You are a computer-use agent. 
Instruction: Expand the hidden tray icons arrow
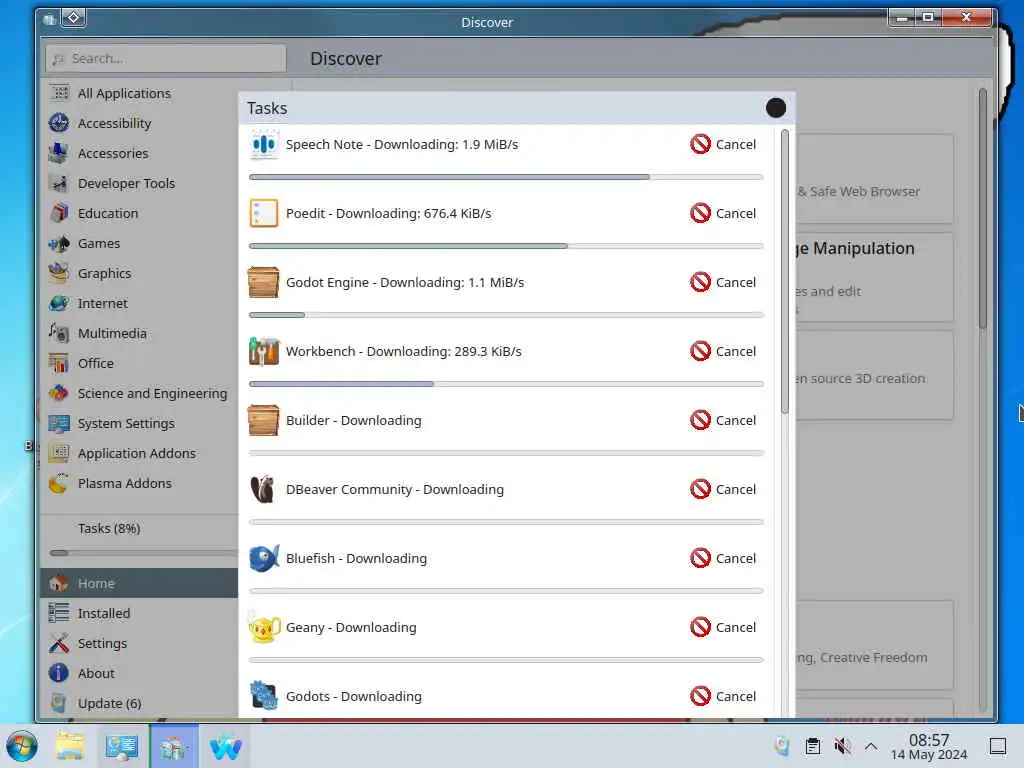pyautogui.click(x=871, y=746)
